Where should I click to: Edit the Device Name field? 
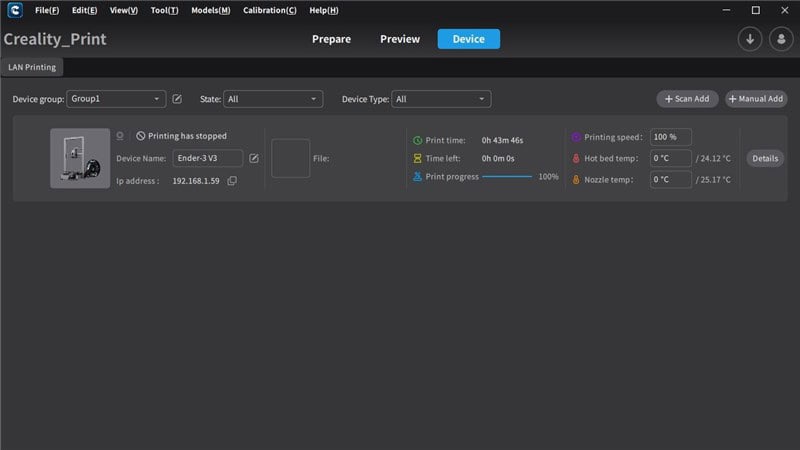click(x=208, y=158)
